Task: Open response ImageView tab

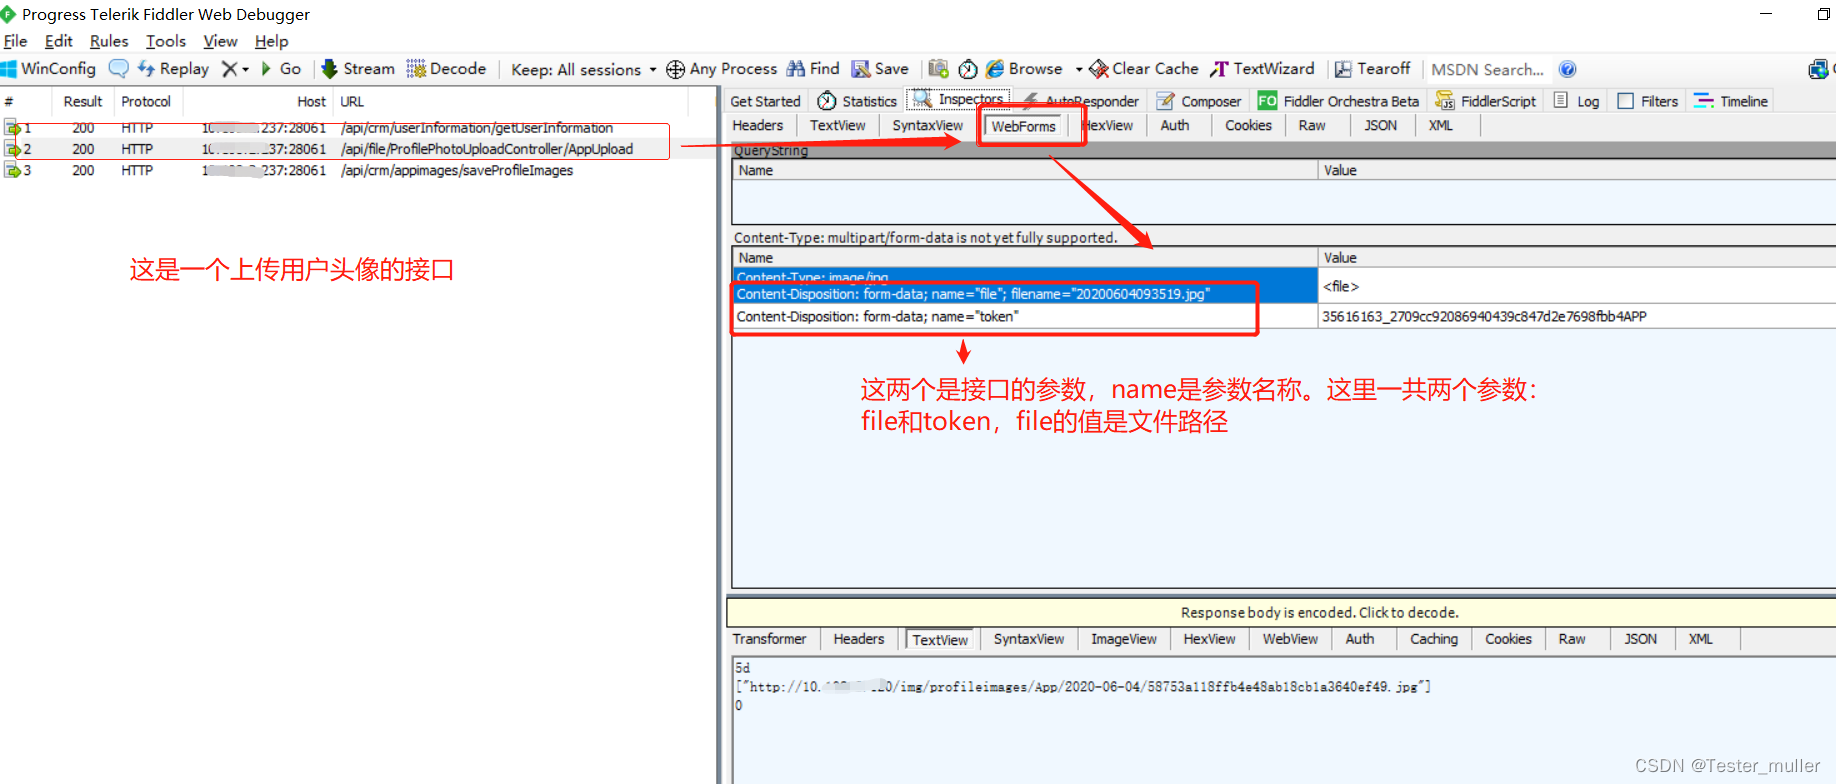Action: click(x=1123, y=639)
